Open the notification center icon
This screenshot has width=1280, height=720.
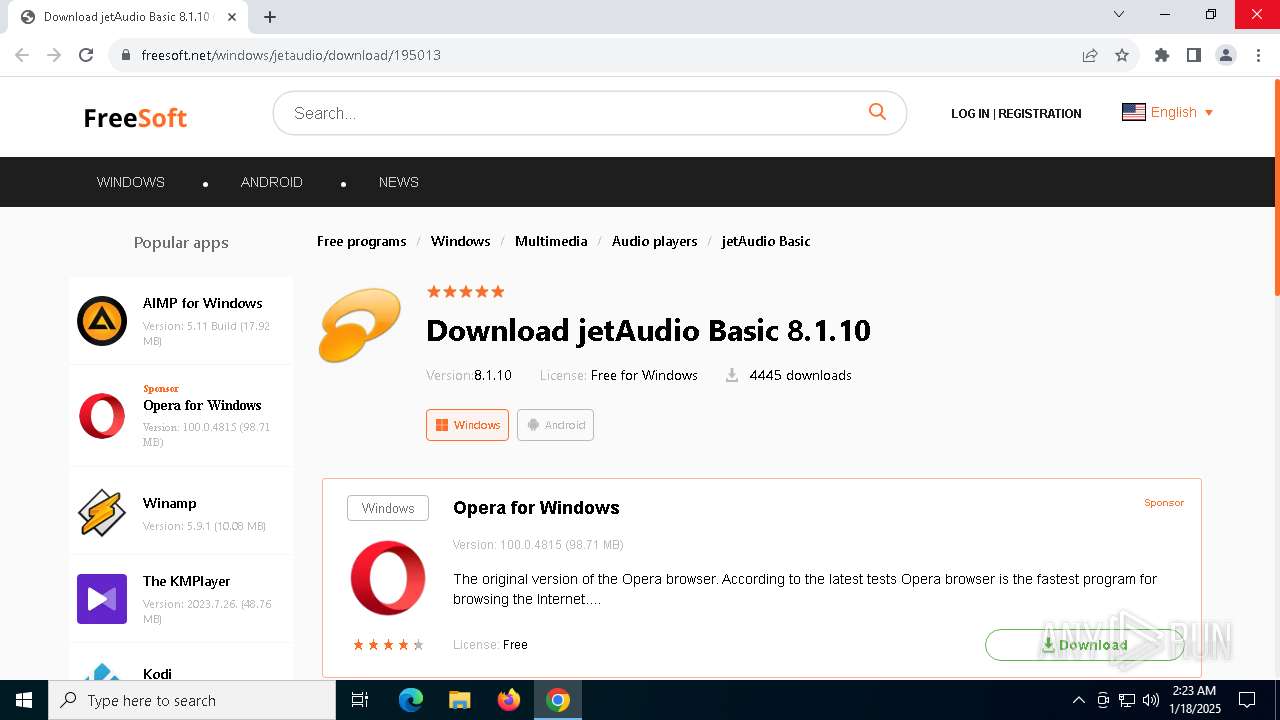pos(1247,700)
